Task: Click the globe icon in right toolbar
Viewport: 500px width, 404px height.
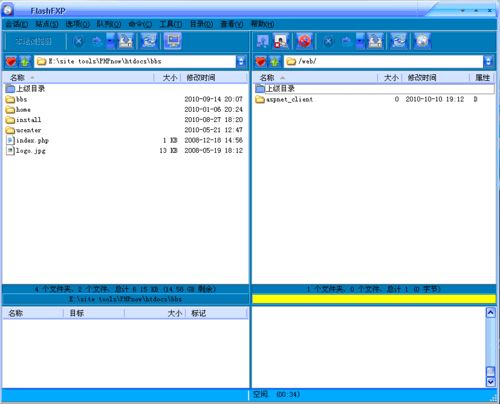Action: pos(422,41)
